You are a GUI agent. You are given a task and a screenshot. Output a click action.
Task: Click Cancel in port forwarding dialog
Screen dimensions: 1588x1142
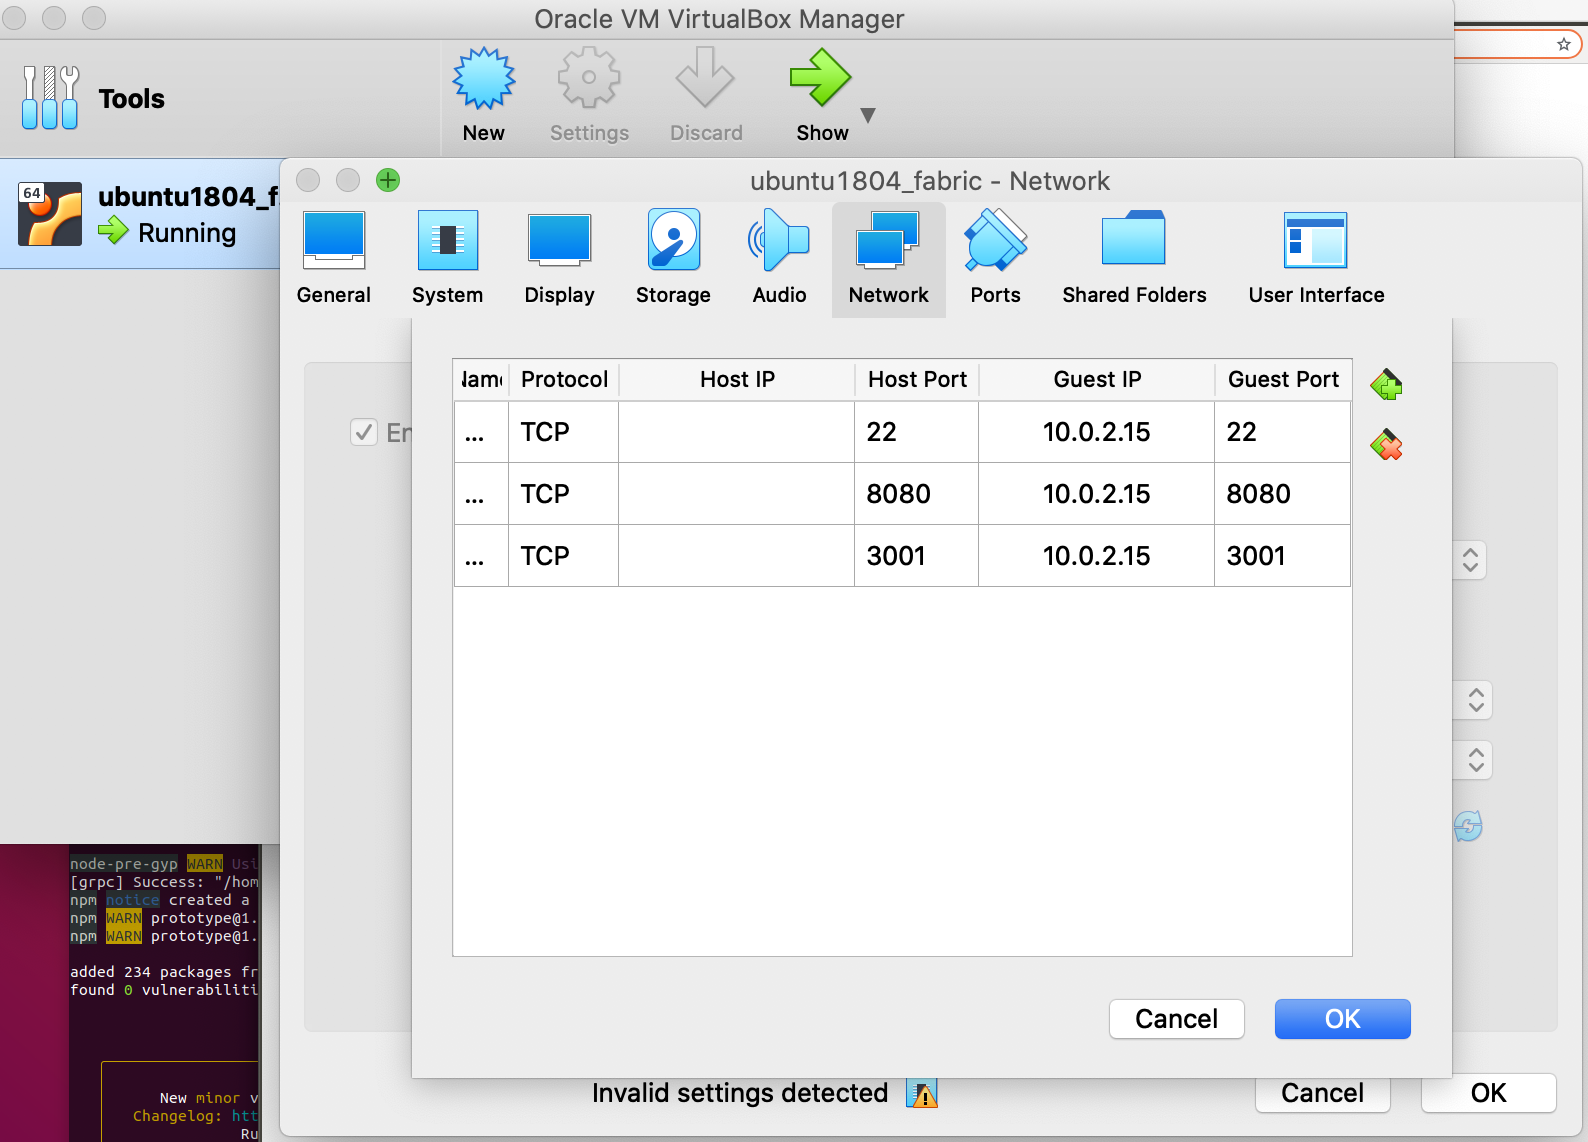[1177, 1019]
